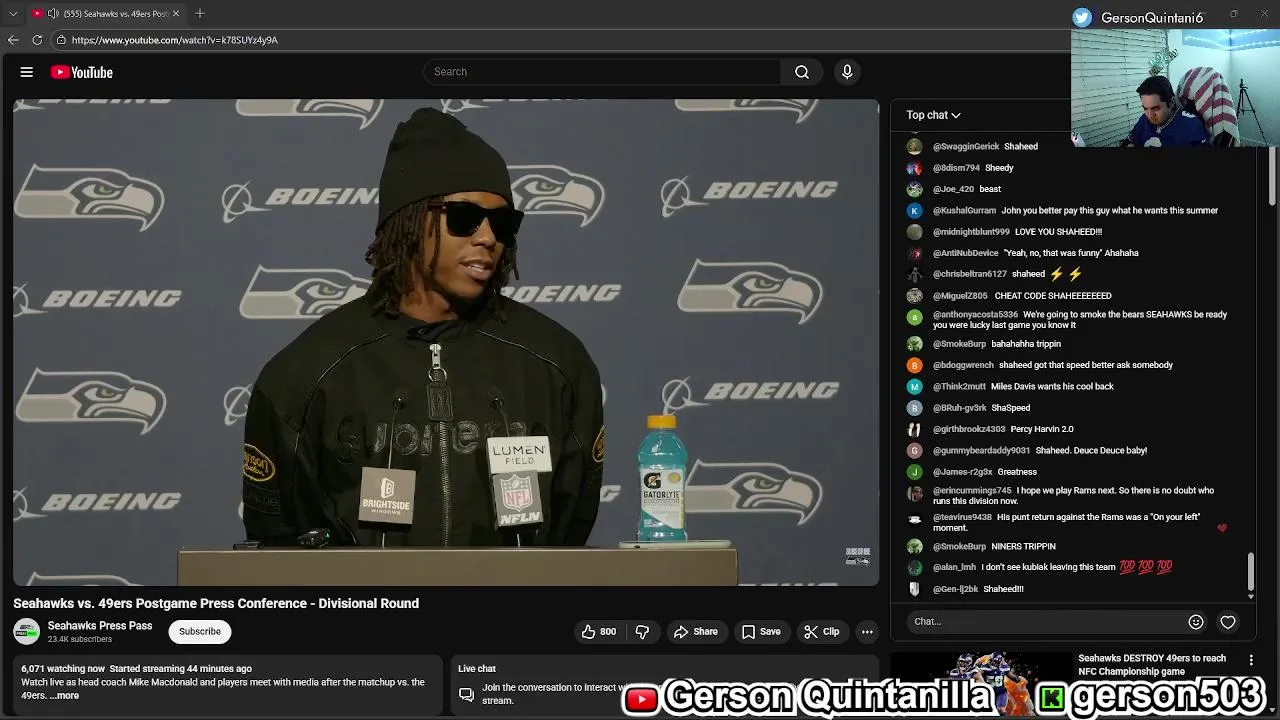Open the Seahawks Press Pass channel name
This screenshot has height=720, width=1280.
click(100, 626)
